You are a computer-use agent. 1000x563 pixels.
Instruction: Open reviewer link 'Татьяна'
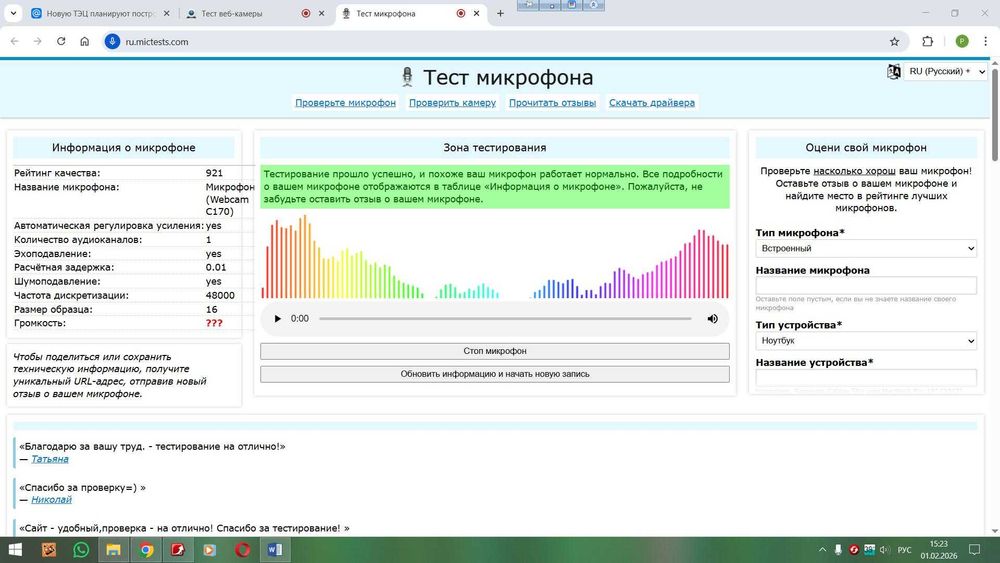[x=50, y=459]
